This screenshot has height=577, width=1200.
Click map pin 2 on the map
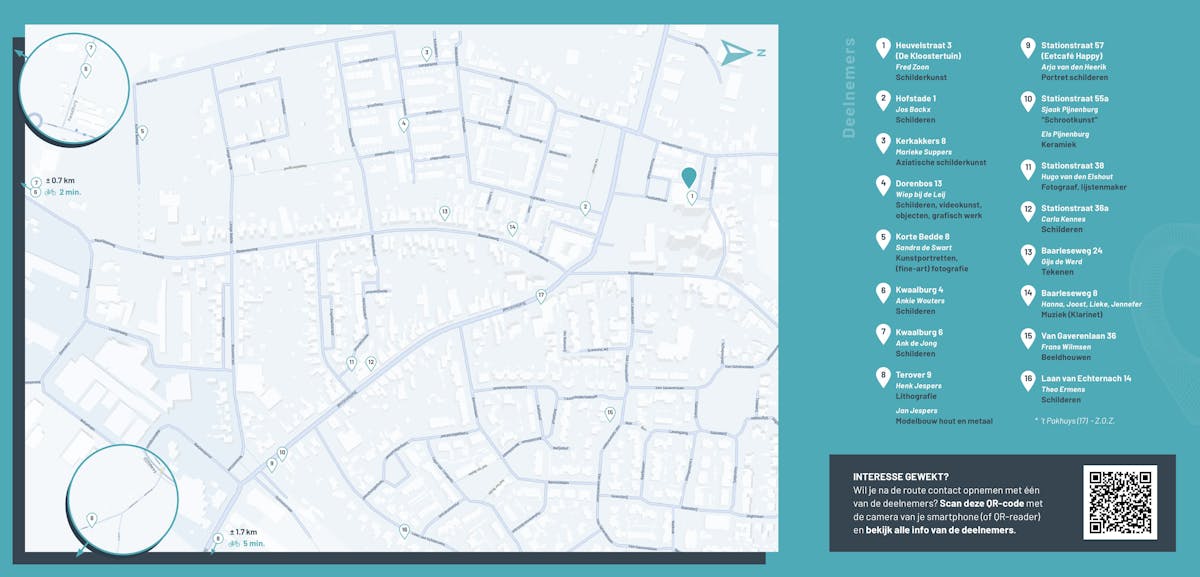point(585,207)
